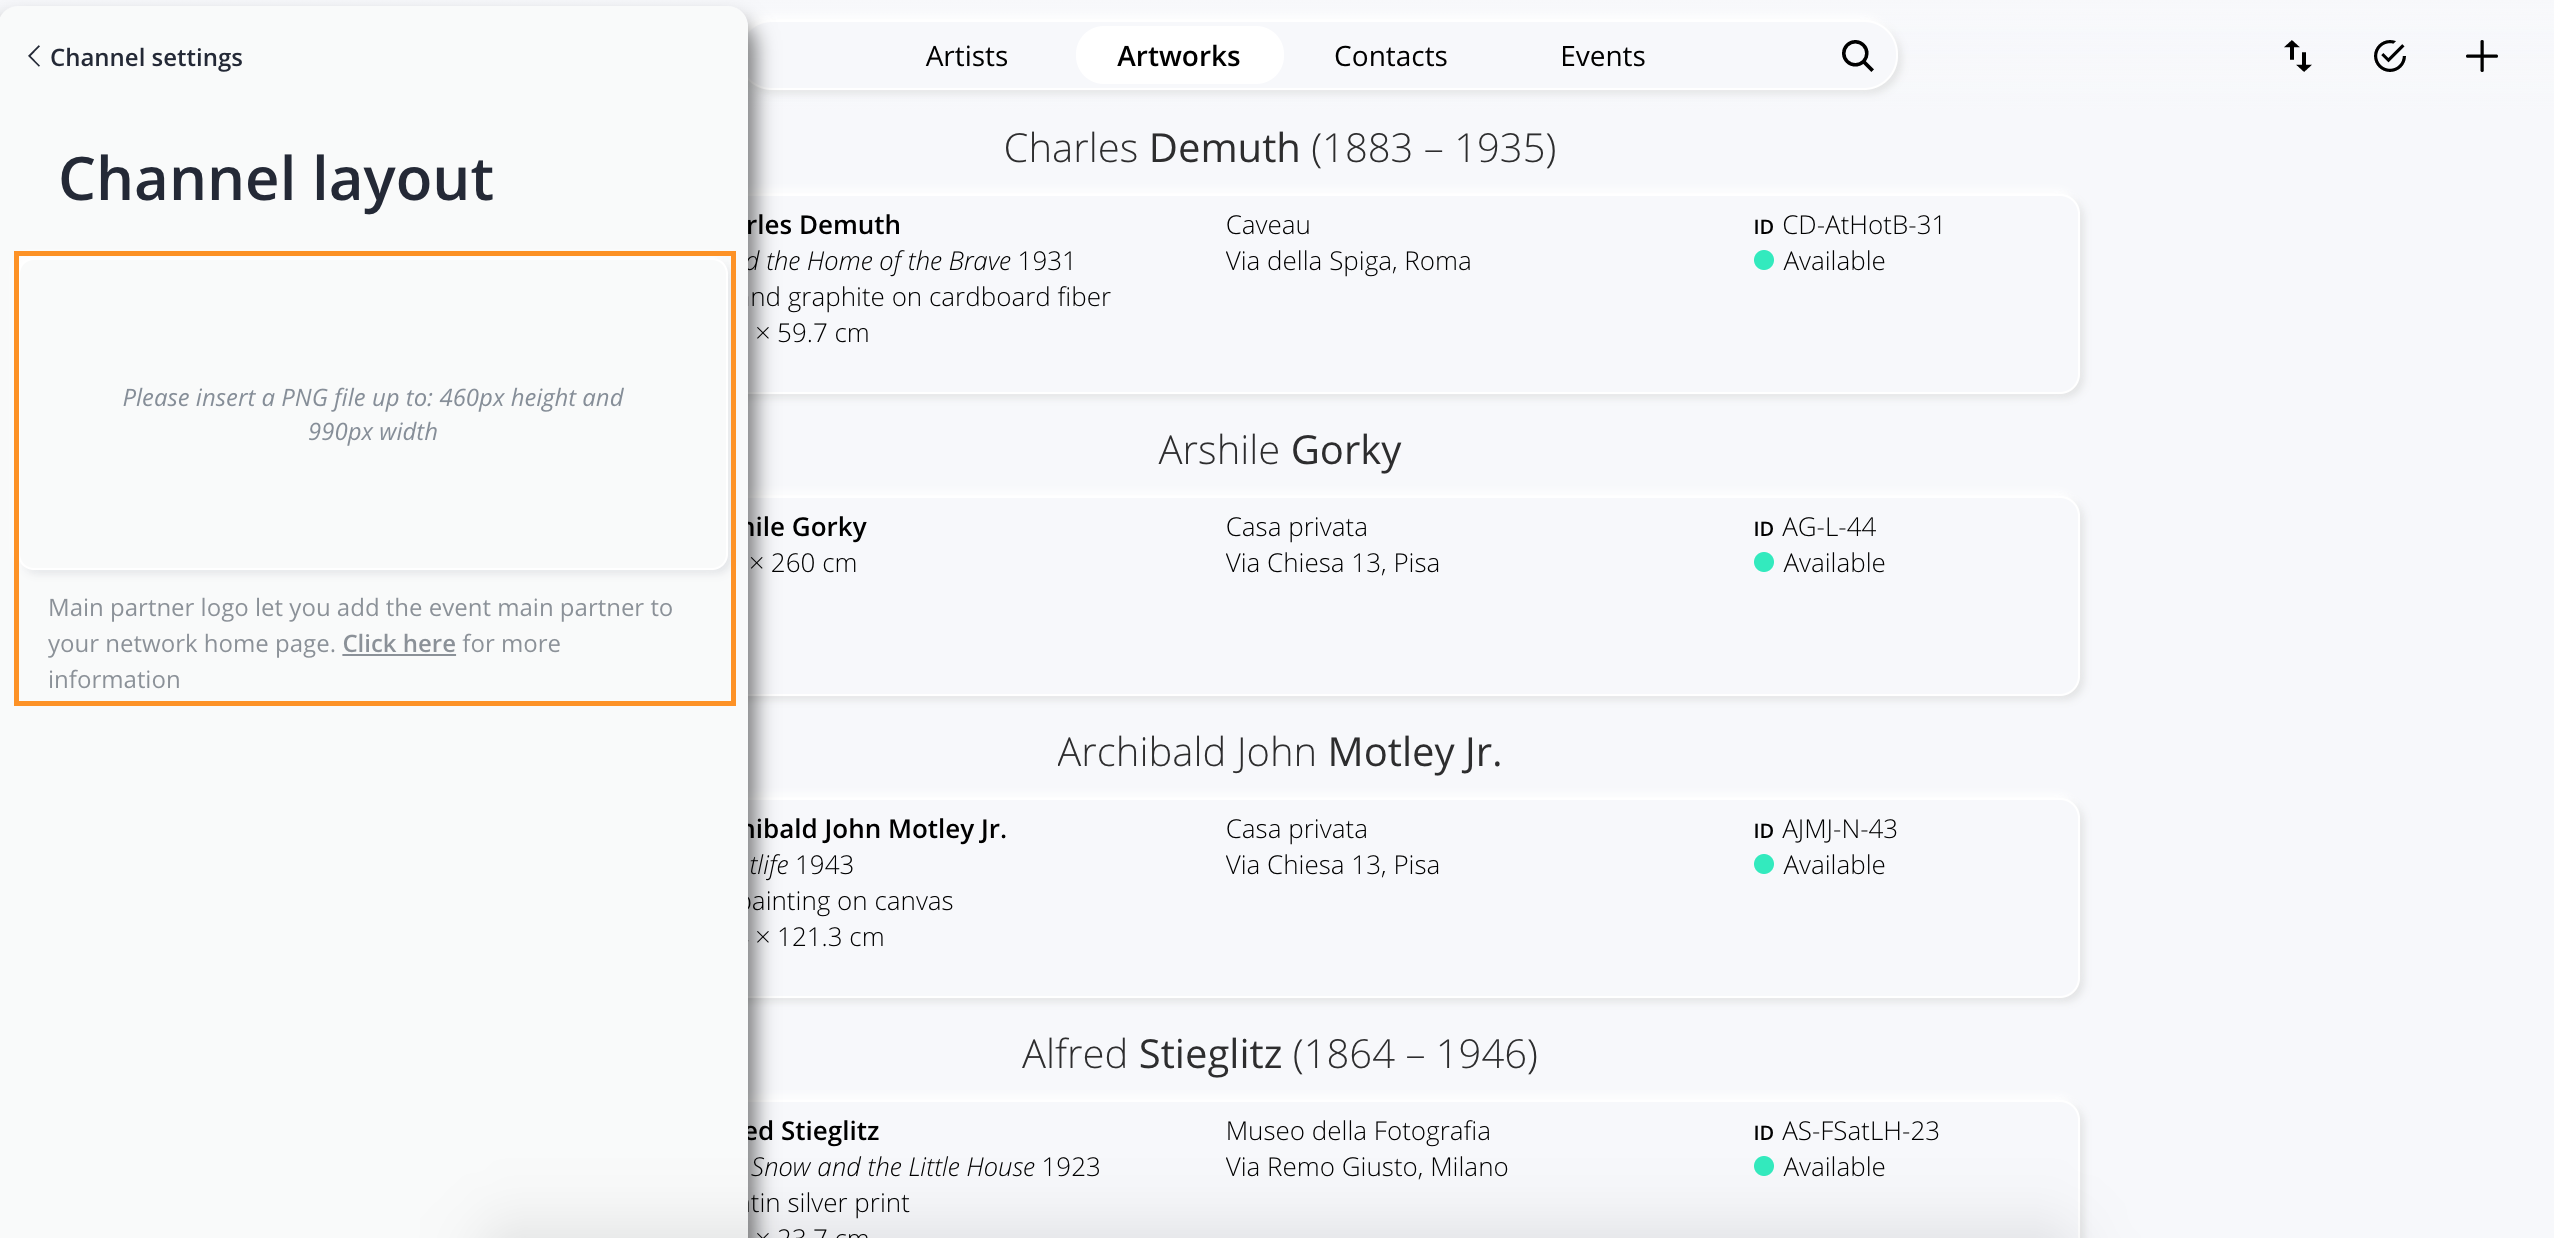Go back to Channel settings
This screenshot has width=2554, height=1238.
[134, 57]
